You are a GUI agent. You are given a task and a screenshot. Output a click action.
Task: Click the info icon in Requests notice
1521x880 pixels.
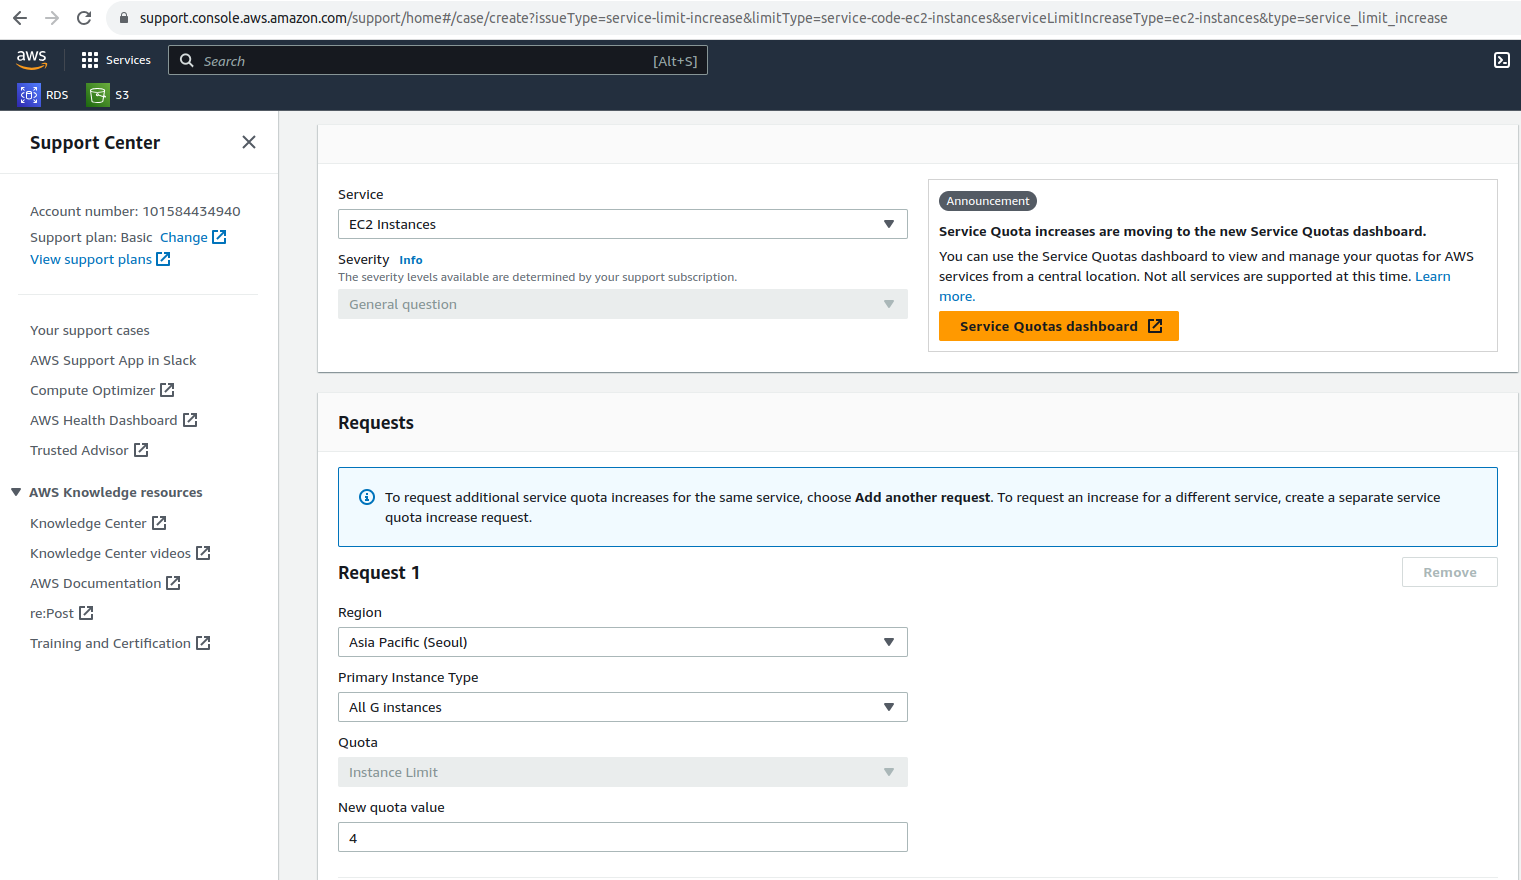tap(367, 497)
